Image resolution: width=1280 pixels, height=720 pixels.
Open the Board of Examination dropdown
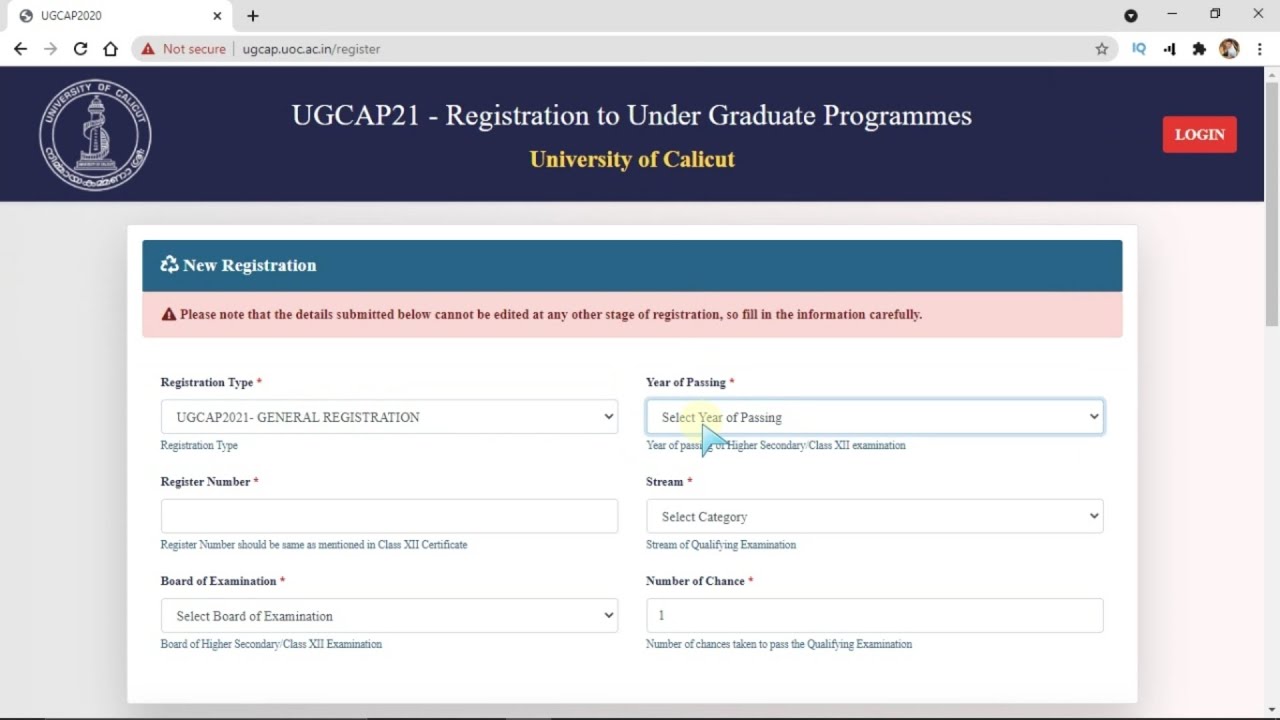(389, 615)
